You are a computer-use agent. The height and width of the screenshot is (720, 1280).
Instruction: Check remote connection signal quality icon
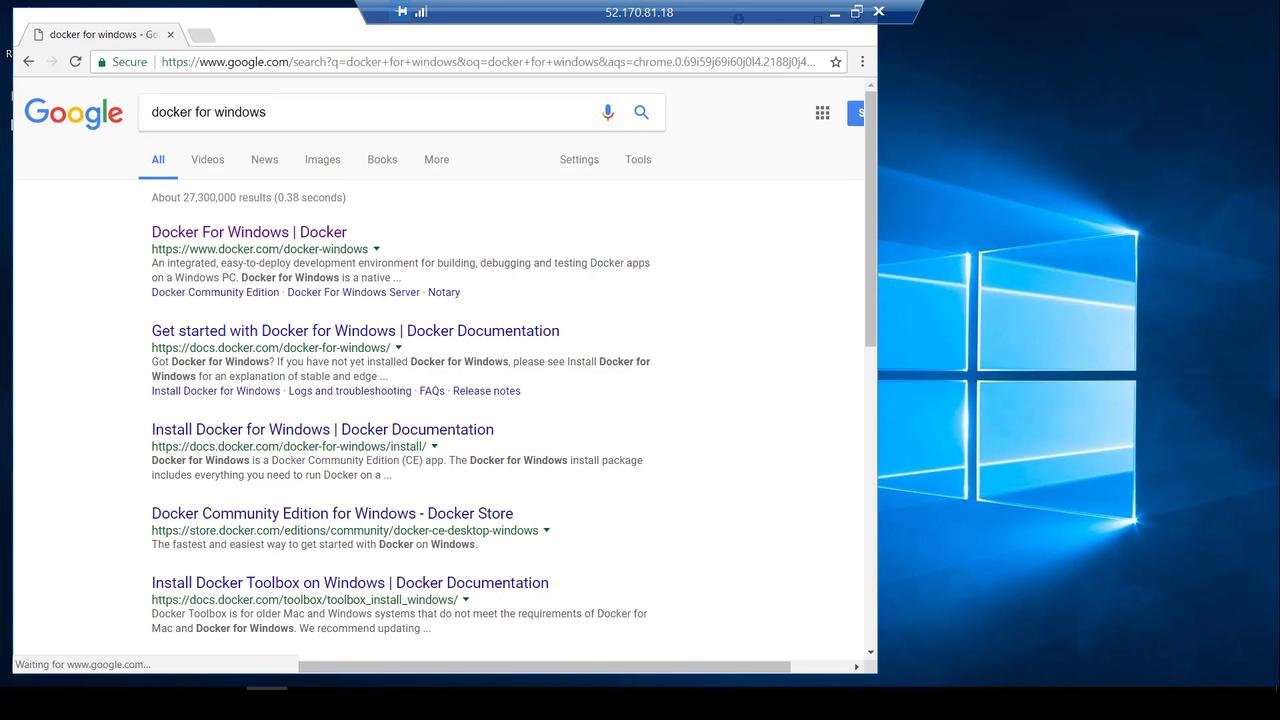(421, 12)
